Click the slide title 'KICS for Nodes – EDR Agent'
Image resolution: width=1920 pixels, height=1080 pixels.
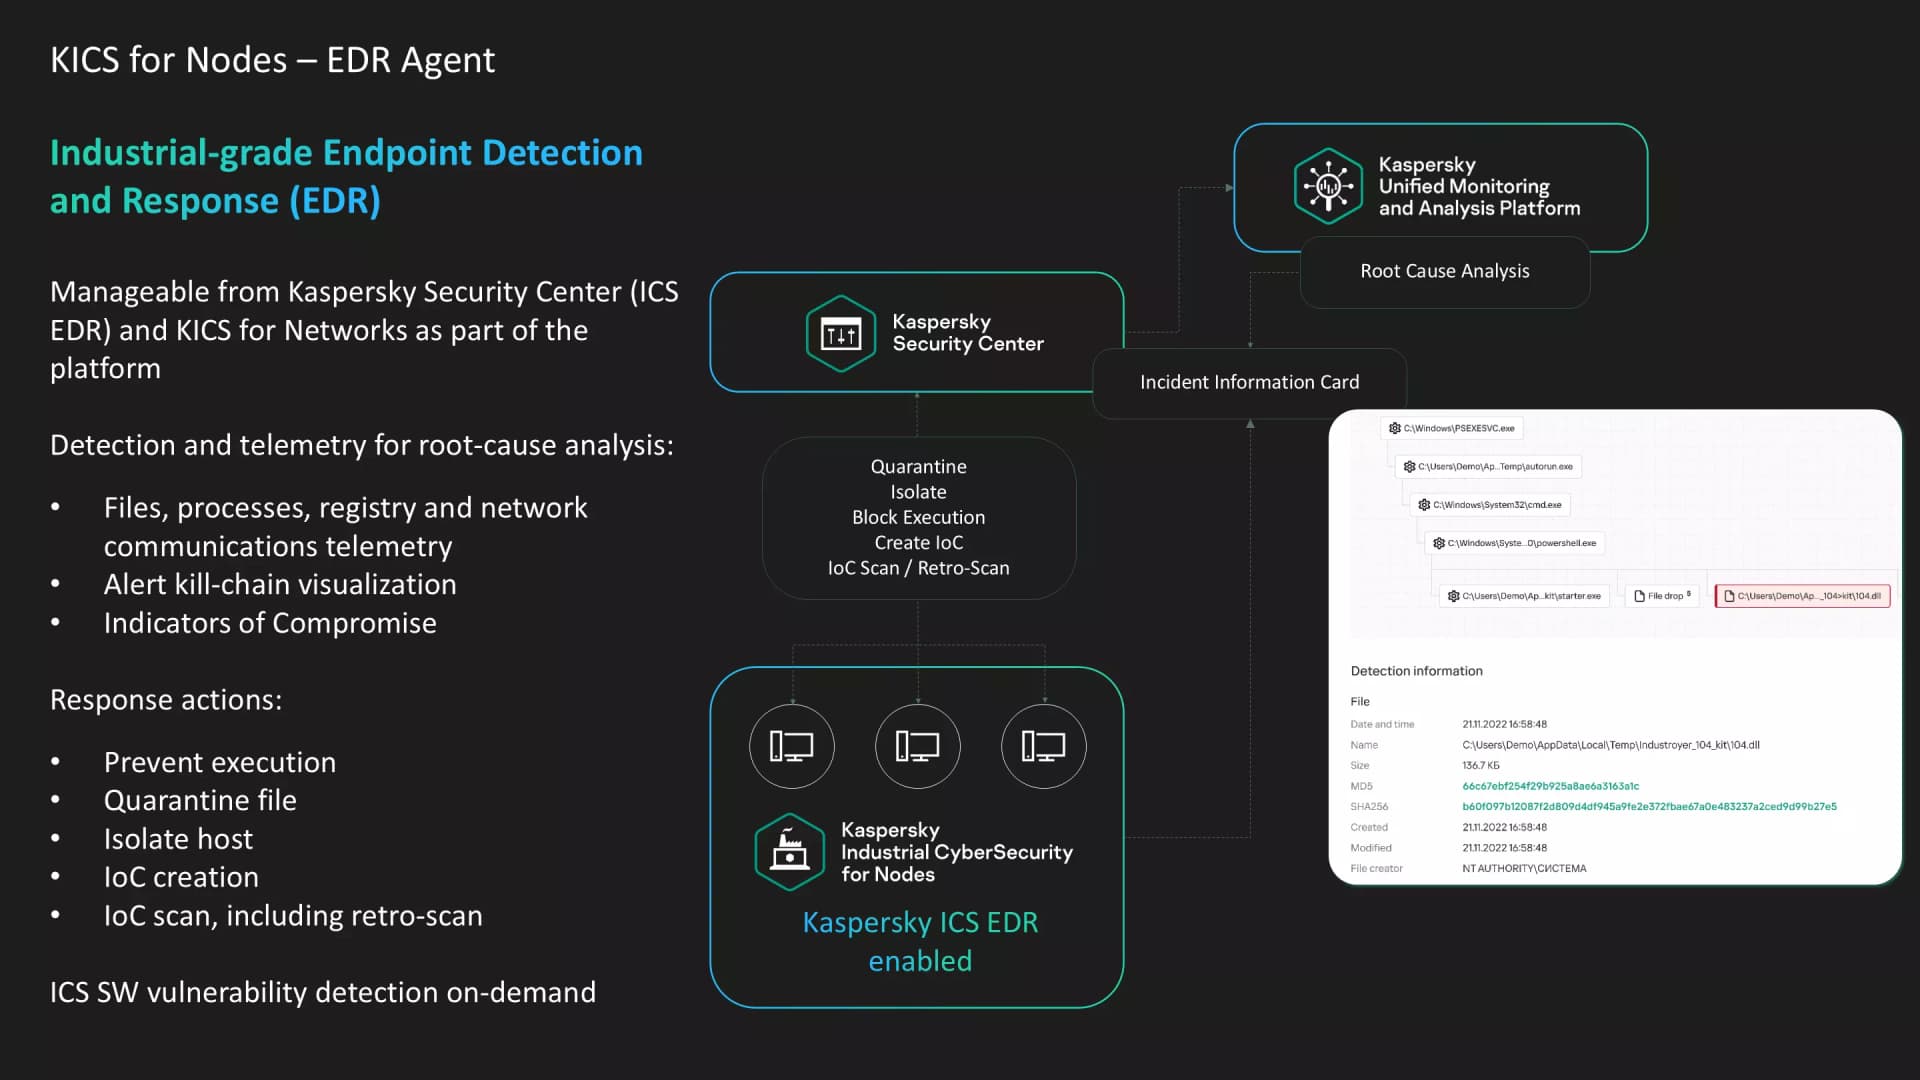point(272,60)
